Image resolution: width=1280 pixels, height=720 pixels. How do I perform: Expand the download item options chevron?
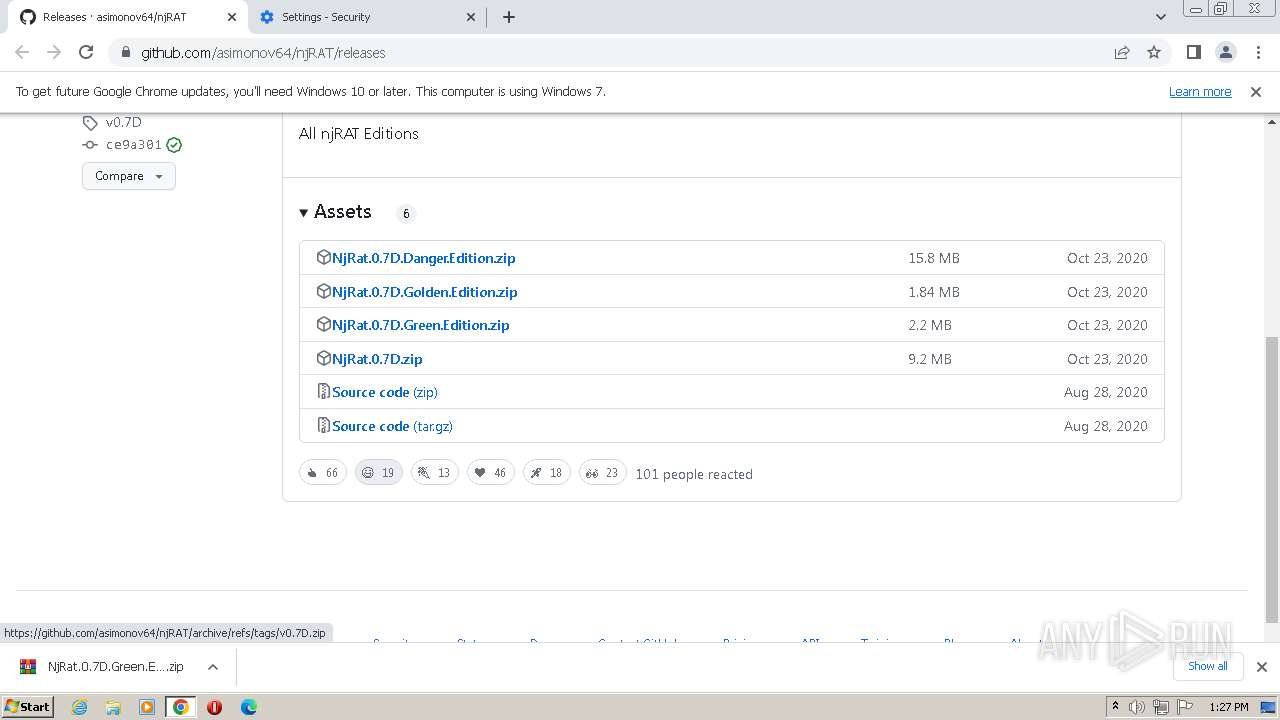213,666
